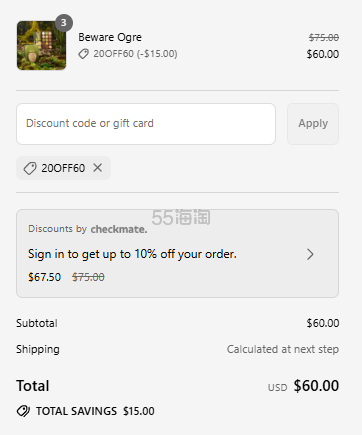Click the Calculated at next step shipping text
362x435 pixels.
tap(283, 349)
